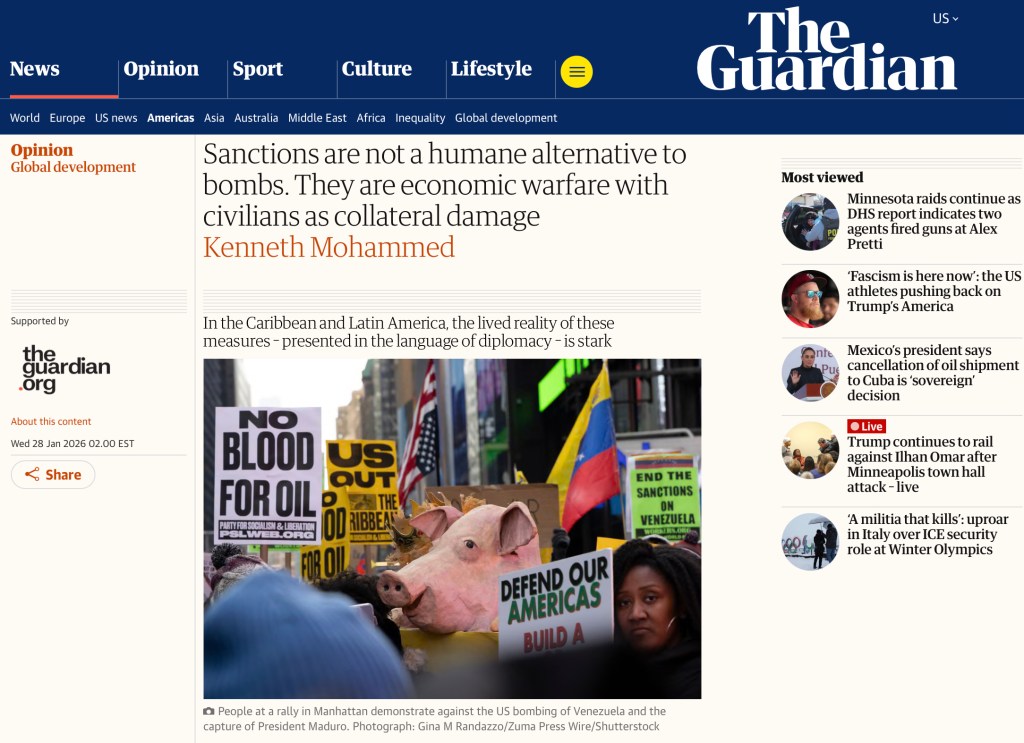Screen dimensions: 1024x743
Task: Open the Venezuela rally protest photo
Action: [452, 529]
